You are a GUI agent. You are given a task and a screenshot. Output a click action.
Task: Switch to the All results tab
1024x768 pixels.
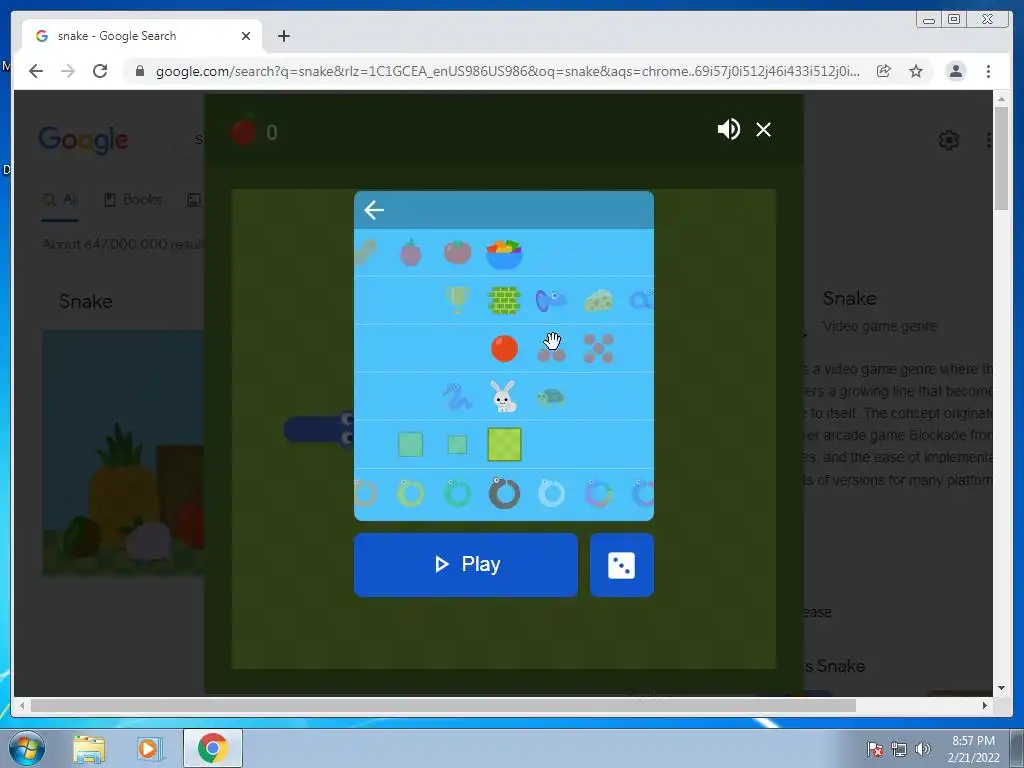coord(60,200)
